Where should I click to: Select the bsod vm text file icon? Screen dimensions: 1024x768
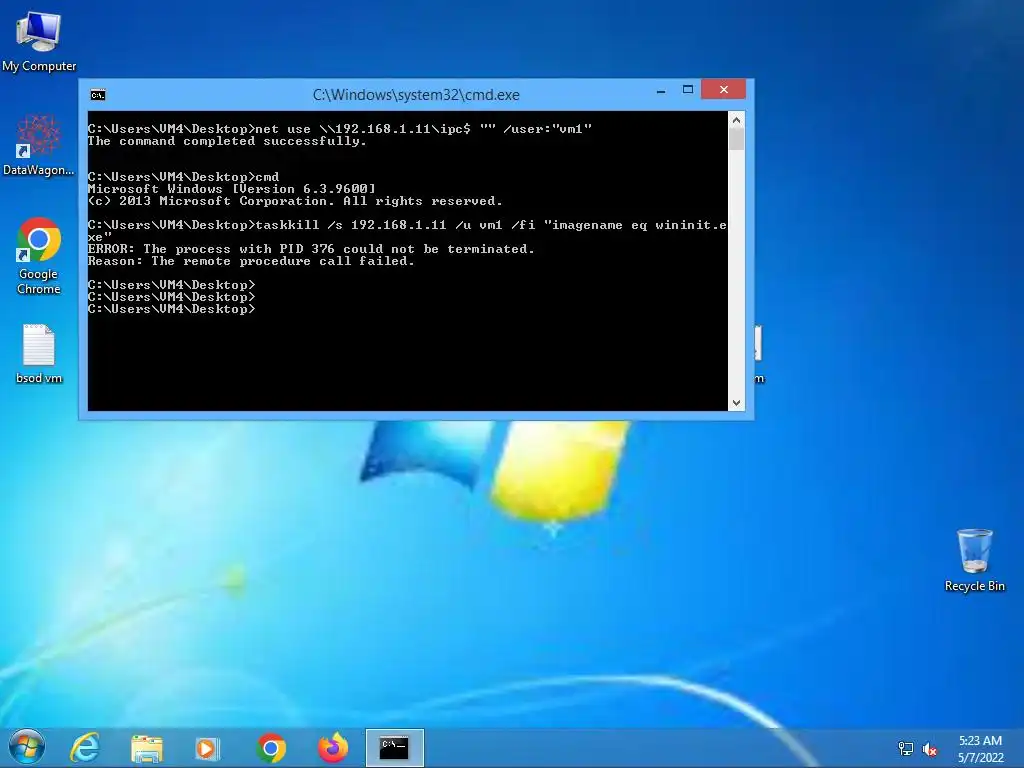[x=39, y=353]
